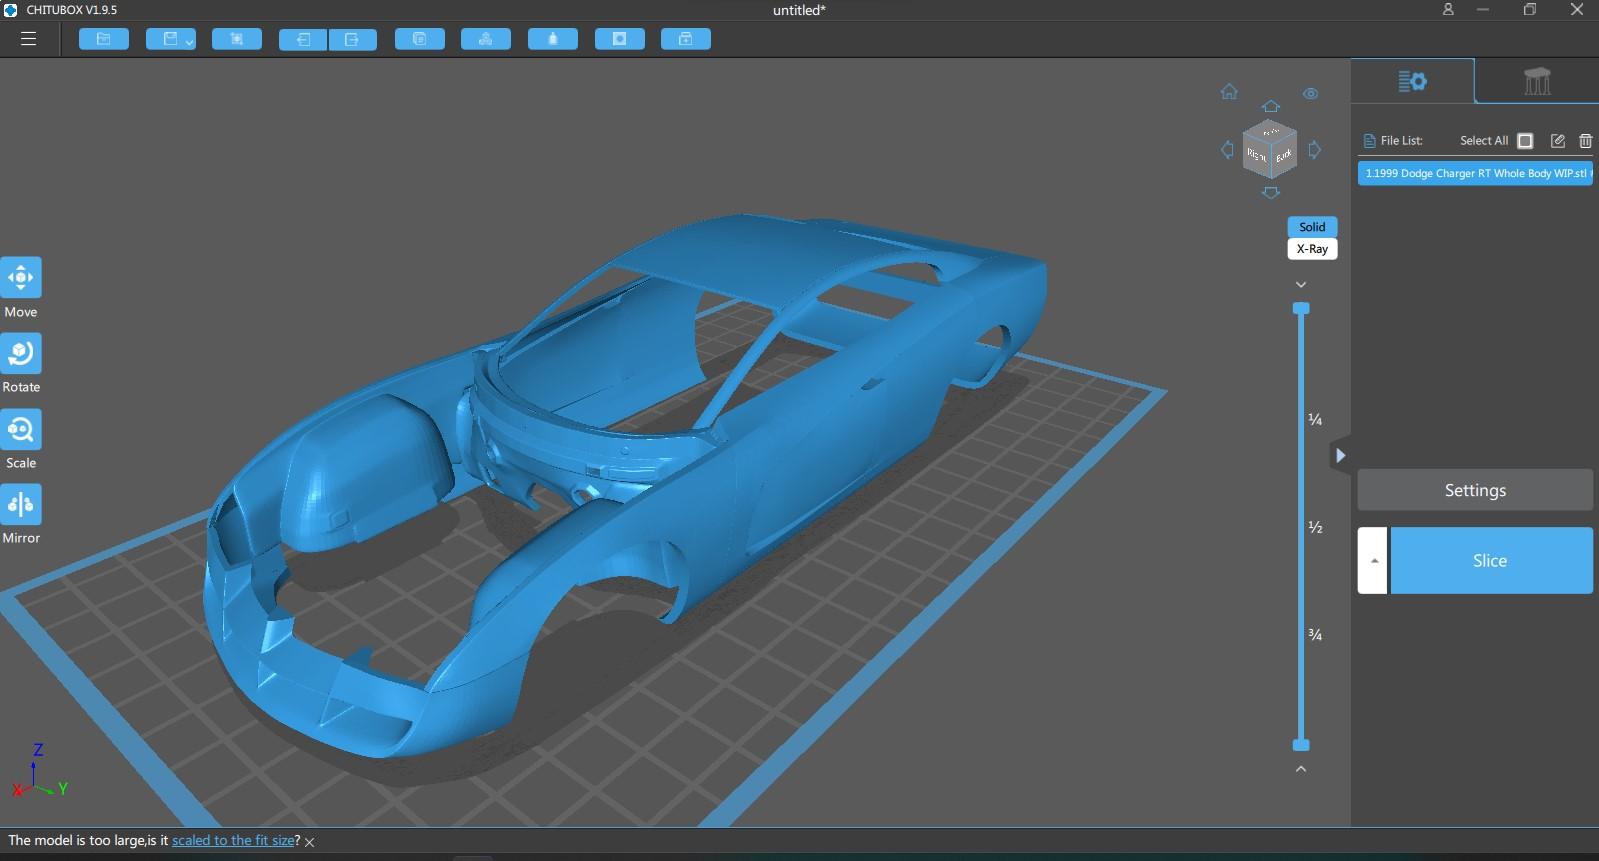Select the 1999 Dodge Charger RT file entry
The height and width of the screenshot is (861, 1599).
coord(1475,173)
